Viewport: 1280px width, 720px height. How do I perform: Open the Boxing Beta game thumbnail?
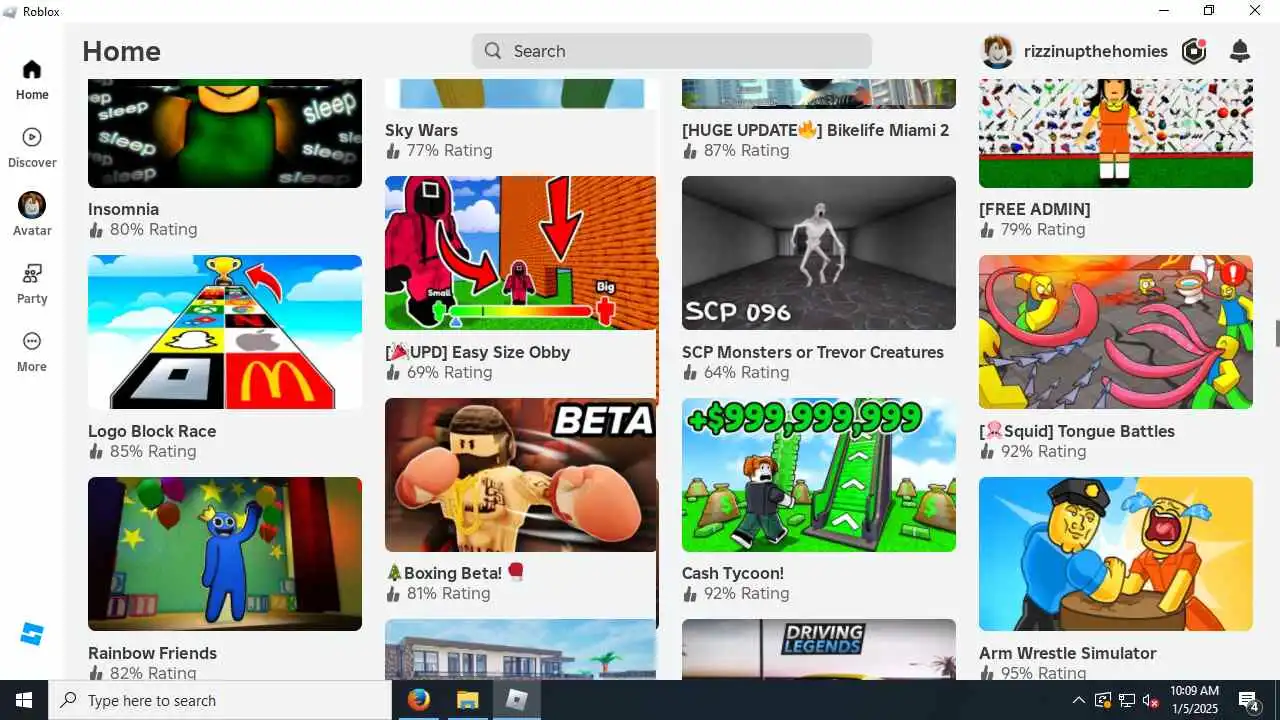click(x=521, y=475)
